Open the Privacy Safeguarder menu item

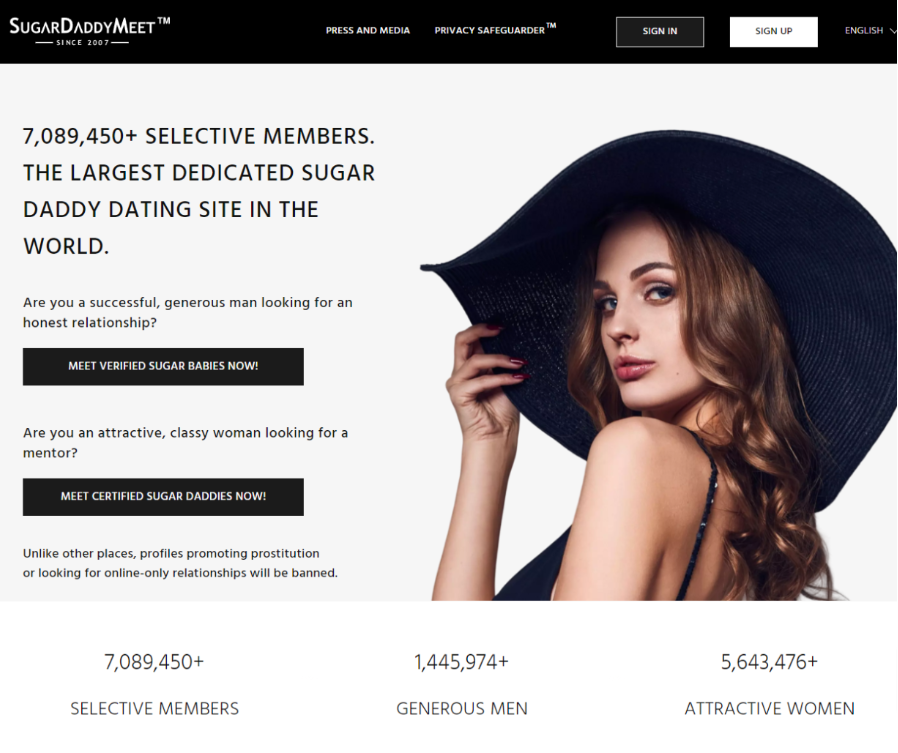point(495,30)
